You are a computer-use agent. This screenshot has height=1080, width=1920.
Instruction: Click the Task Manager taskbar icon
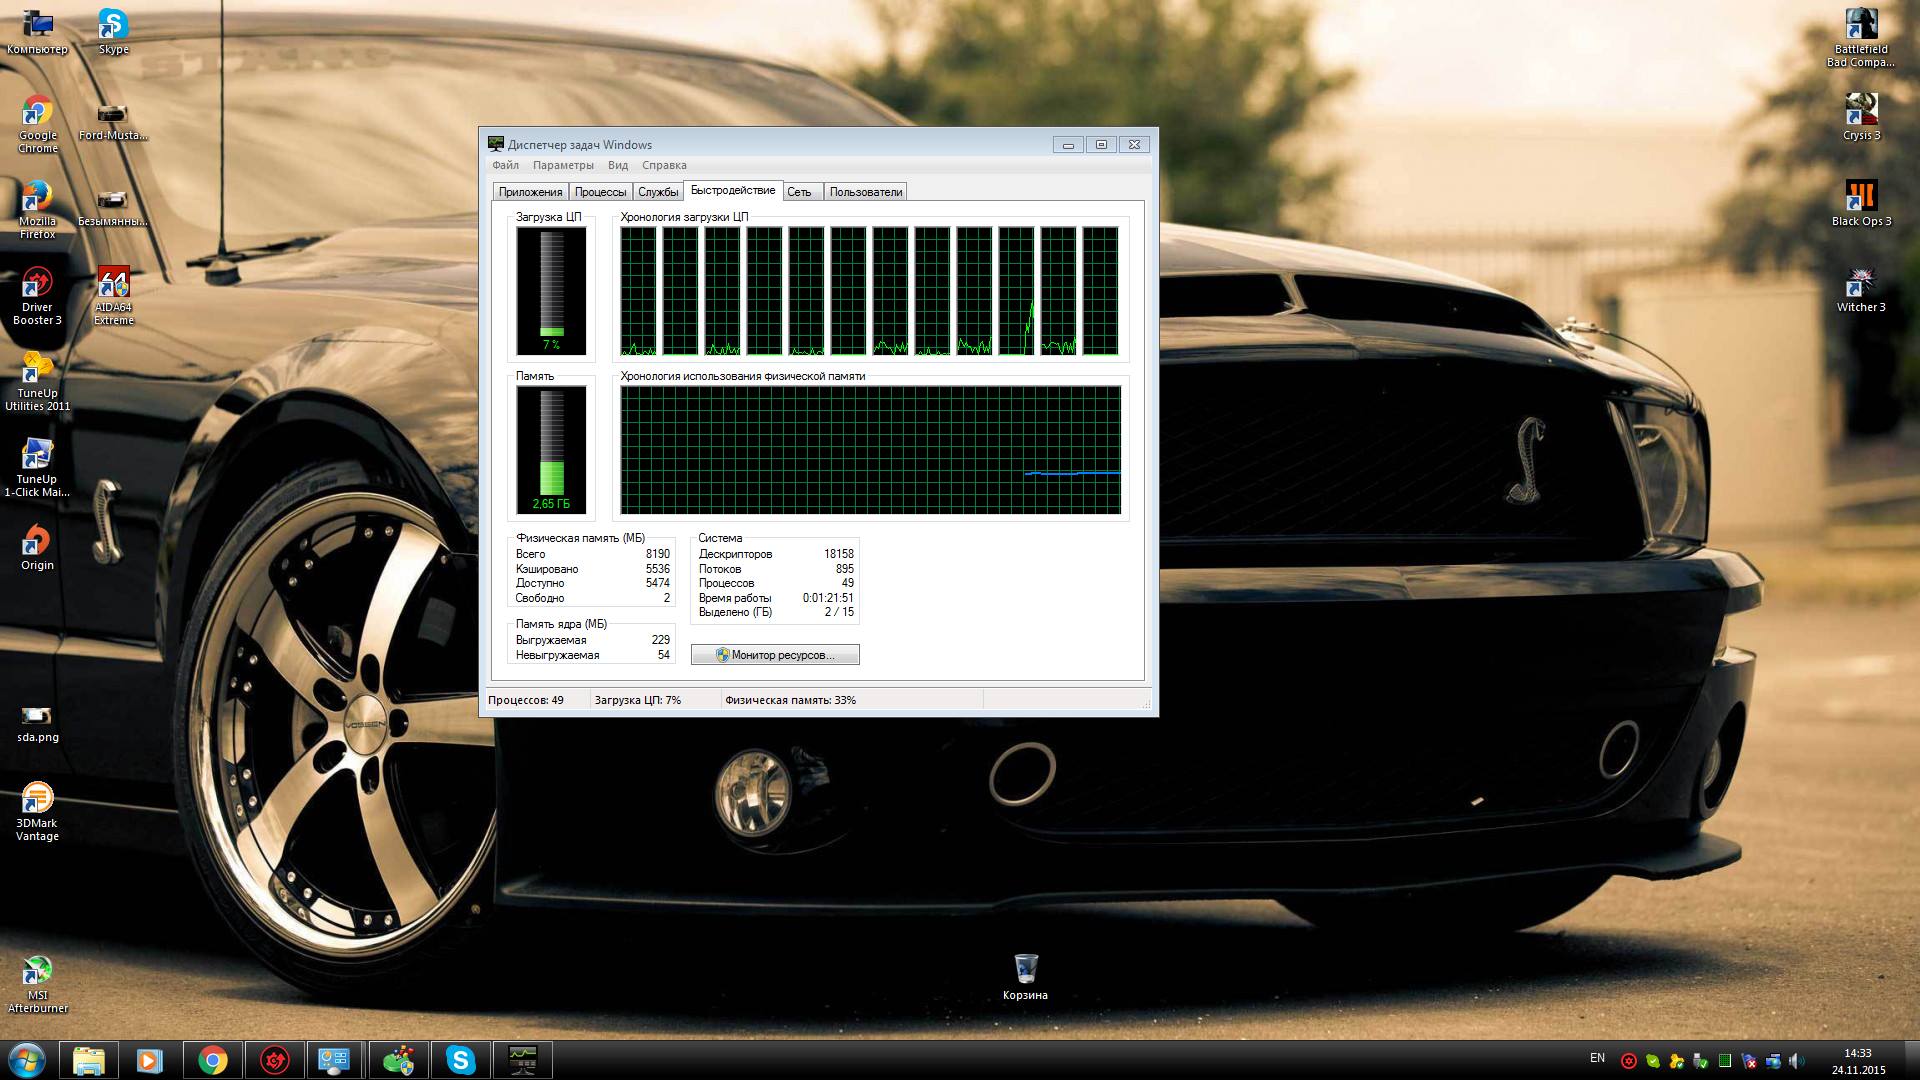tap(522, 1059)
